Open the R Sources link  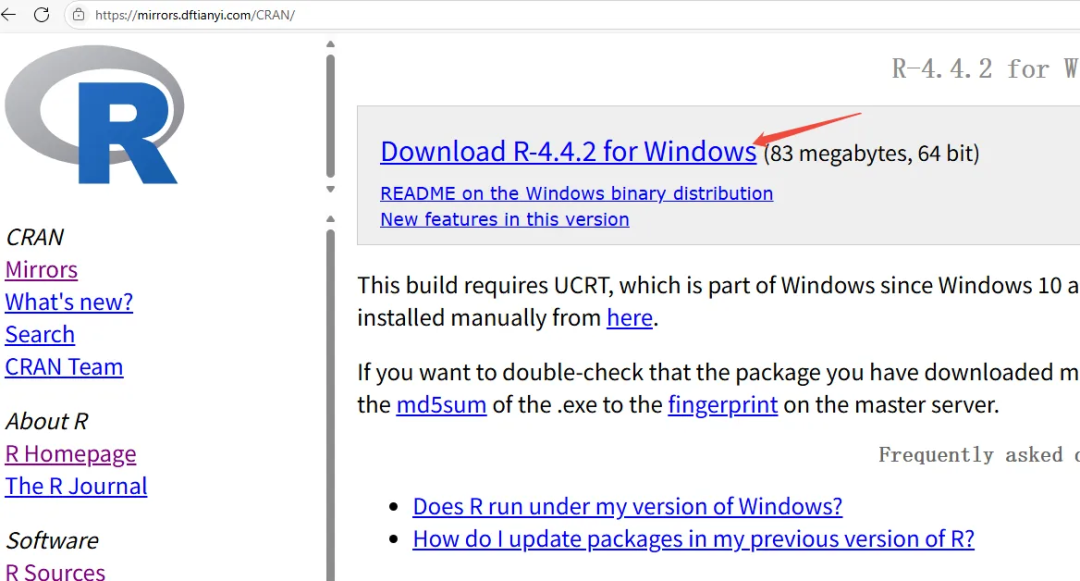point(55,572)
